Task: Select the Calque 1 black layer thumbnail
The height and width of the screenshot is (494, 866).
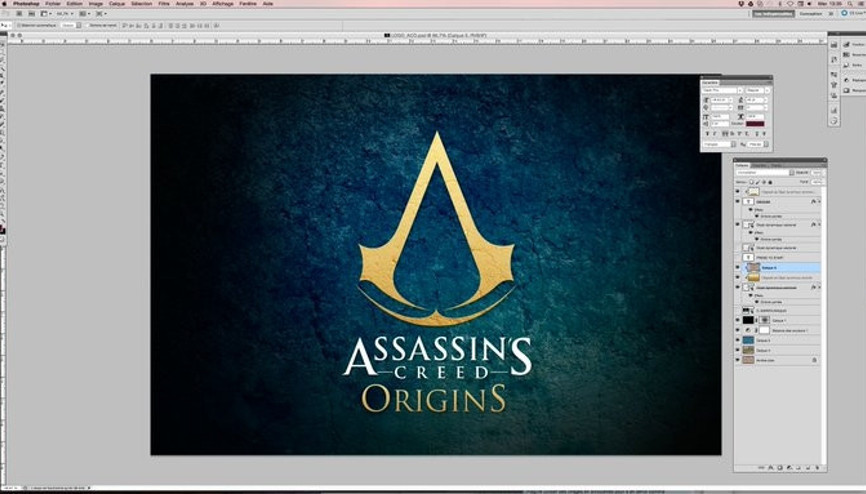Action: click(748, 320)
